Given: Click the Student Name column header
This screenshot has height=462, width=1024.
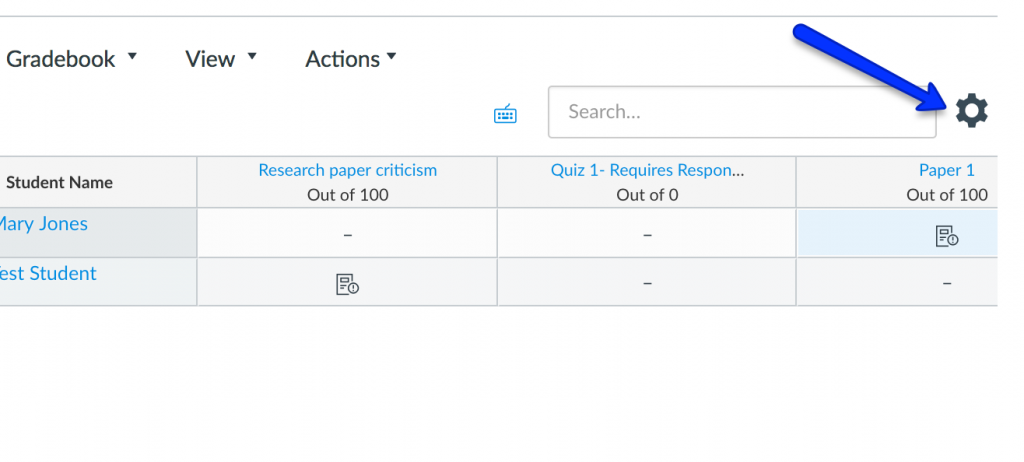Looking at the screenshot, I should 59,182.
